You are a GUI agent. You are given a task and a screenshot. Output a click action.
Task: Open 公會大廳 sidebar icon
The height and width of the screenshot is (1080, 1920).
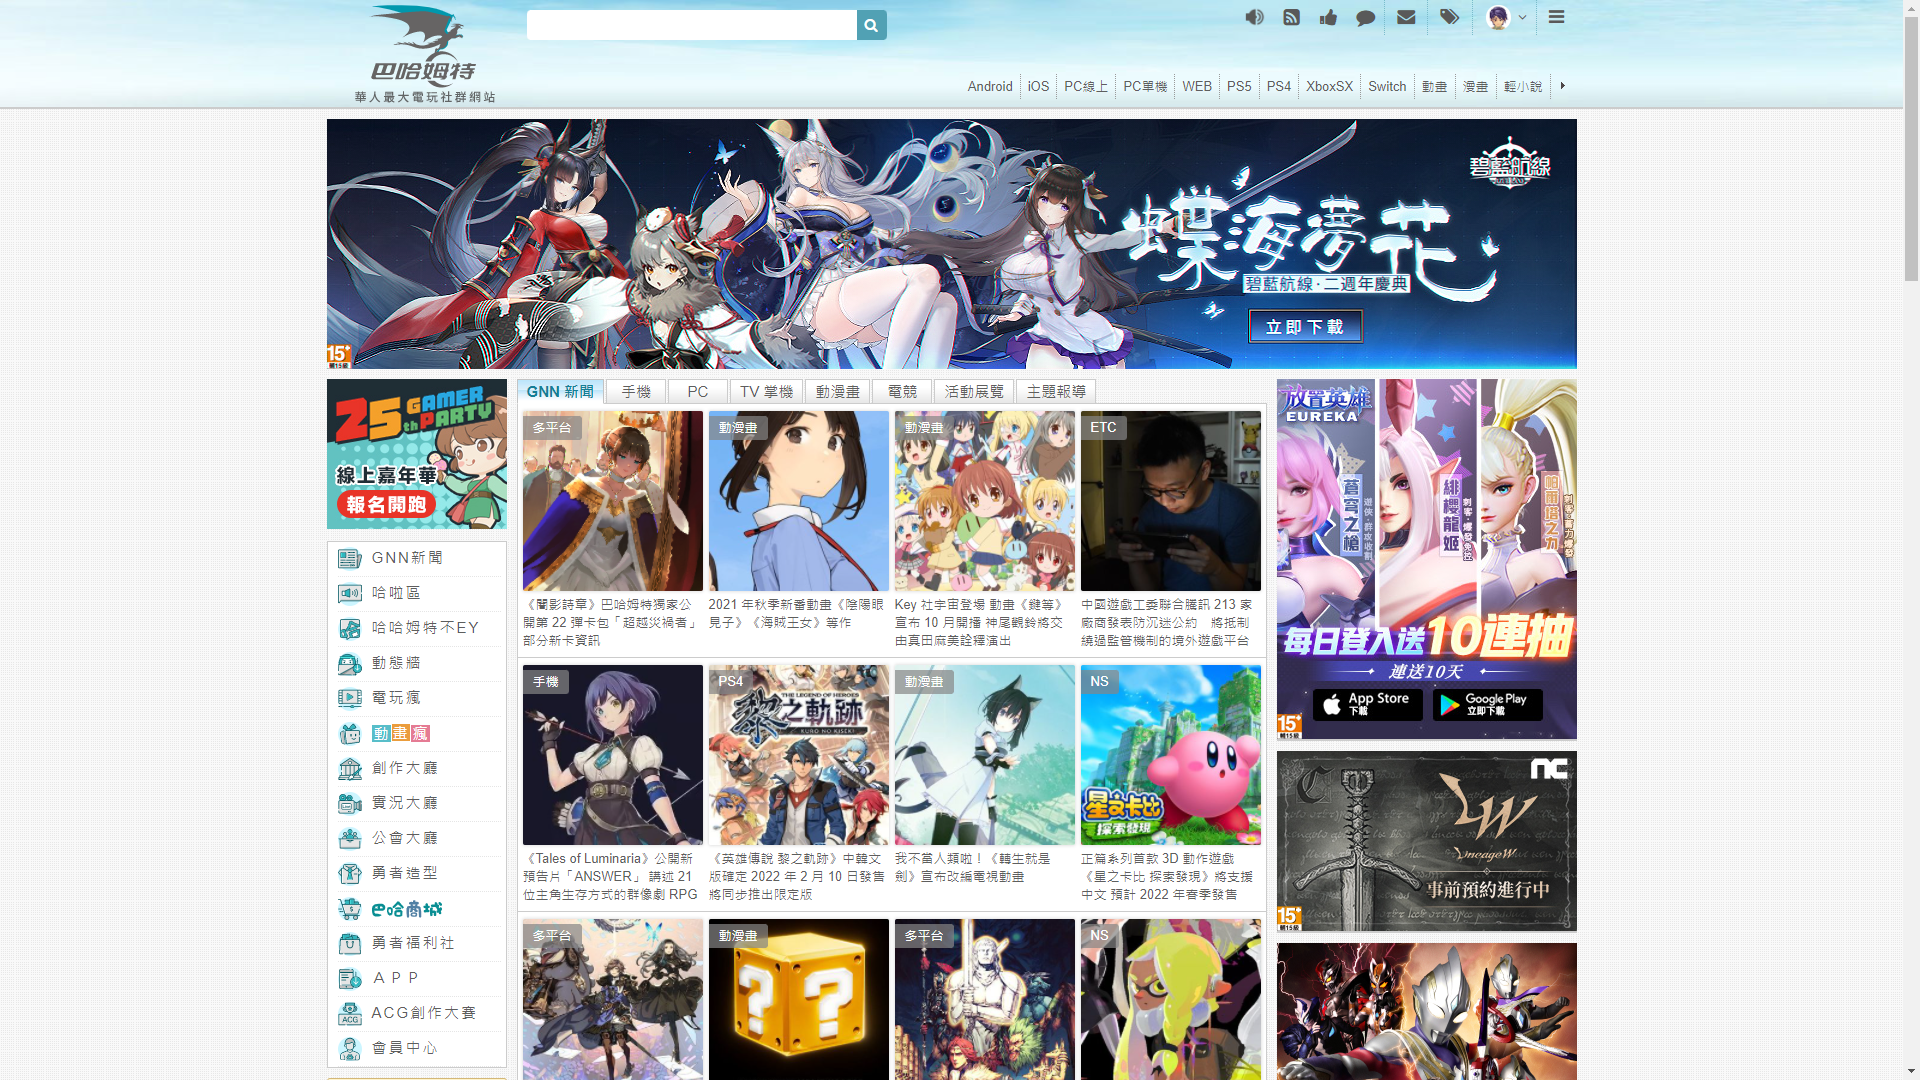pyautogui.click(x=349, y=839)
